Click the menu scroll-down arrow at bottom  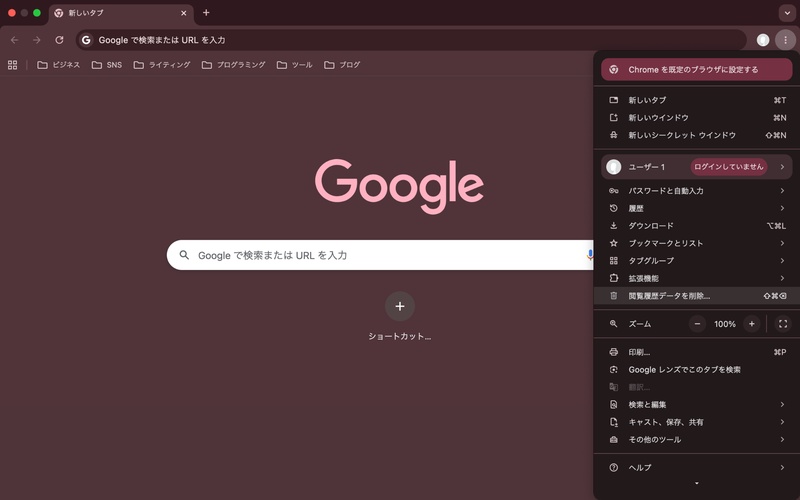click(696, 483)
